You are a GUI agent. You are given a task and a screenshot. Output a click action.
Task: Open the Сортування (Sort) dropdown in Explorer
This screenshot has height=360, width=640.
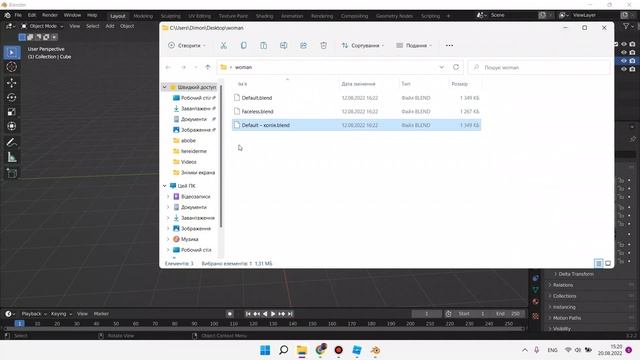pyautogui.click(x=362, y=45)
